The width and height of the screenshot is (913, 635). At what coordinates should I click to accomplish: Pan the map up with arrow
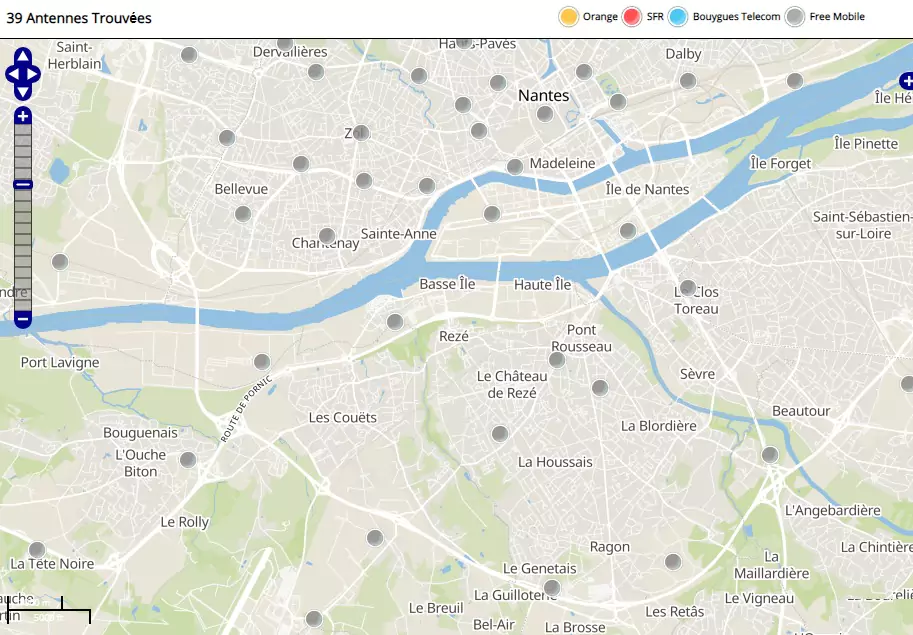point(23,56)
